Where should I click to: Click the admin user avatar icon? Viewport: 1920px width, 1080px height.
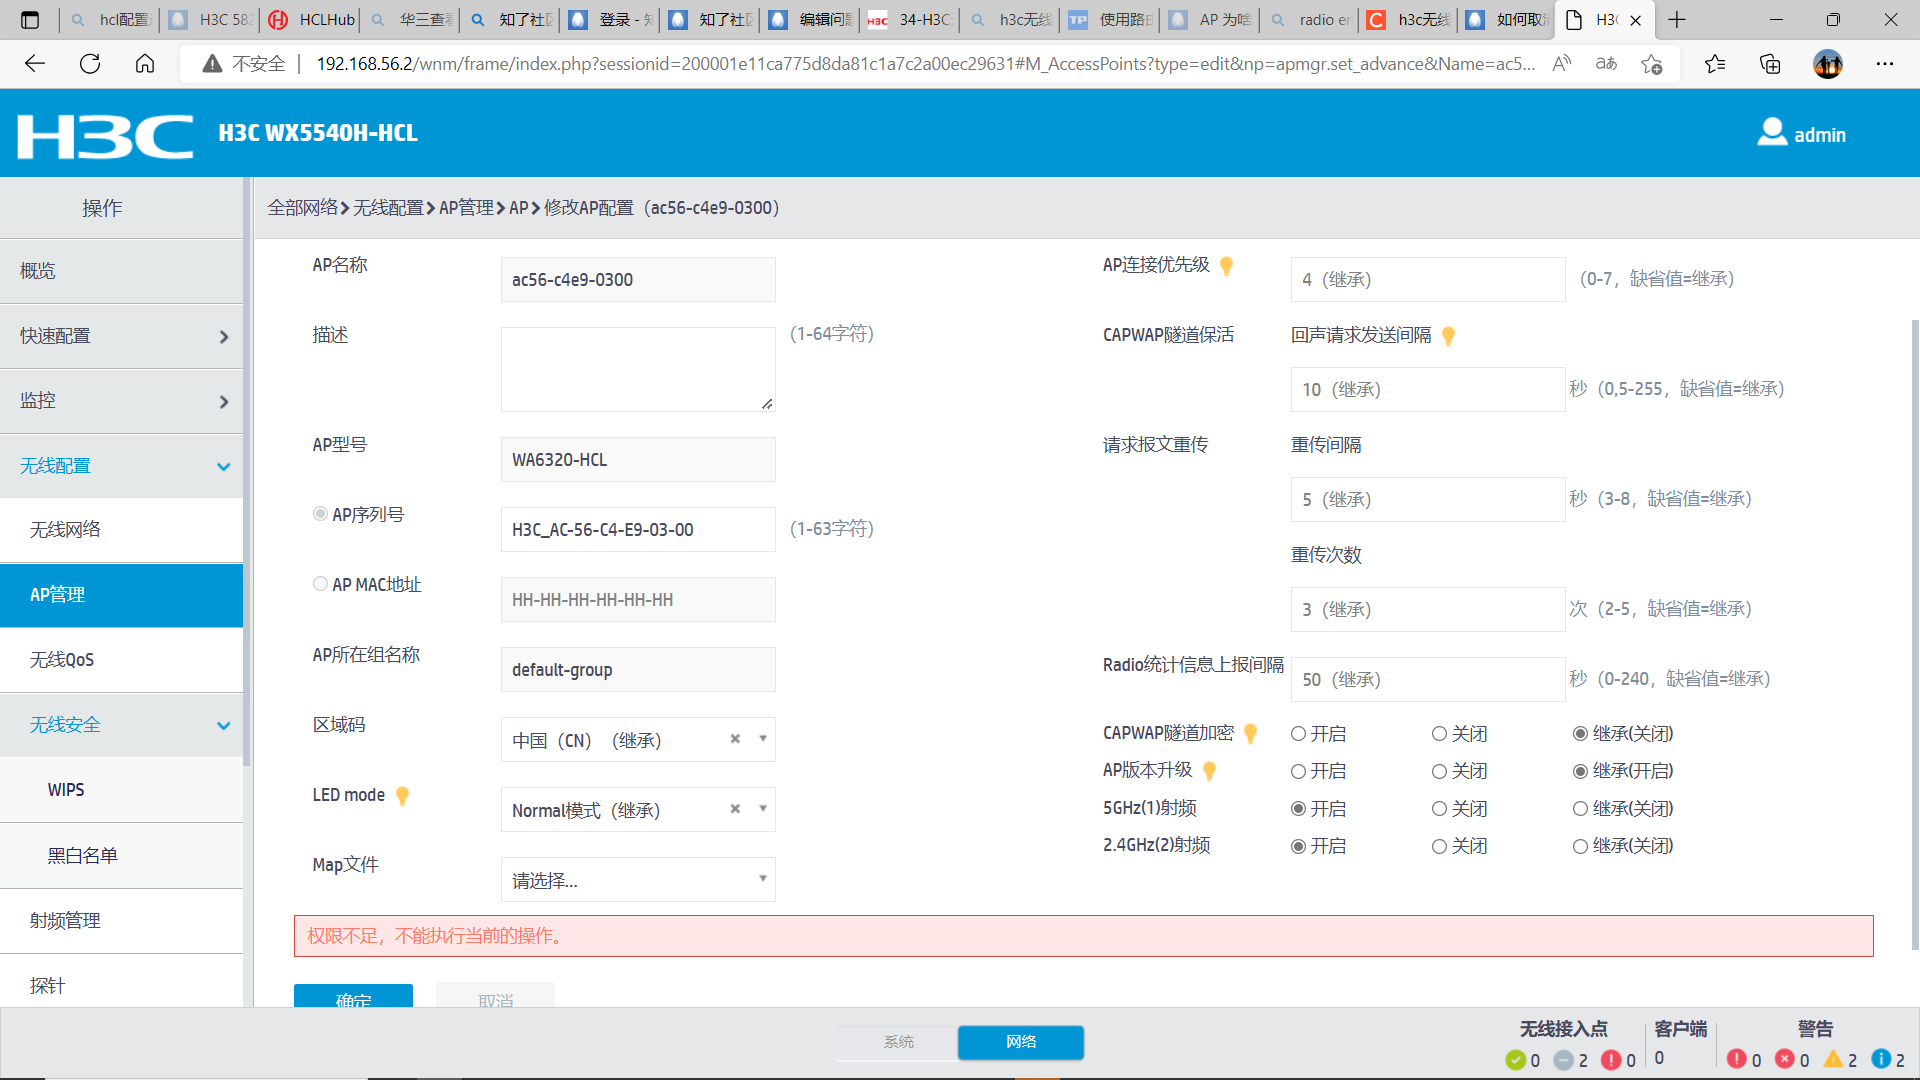coord(1772,133)
